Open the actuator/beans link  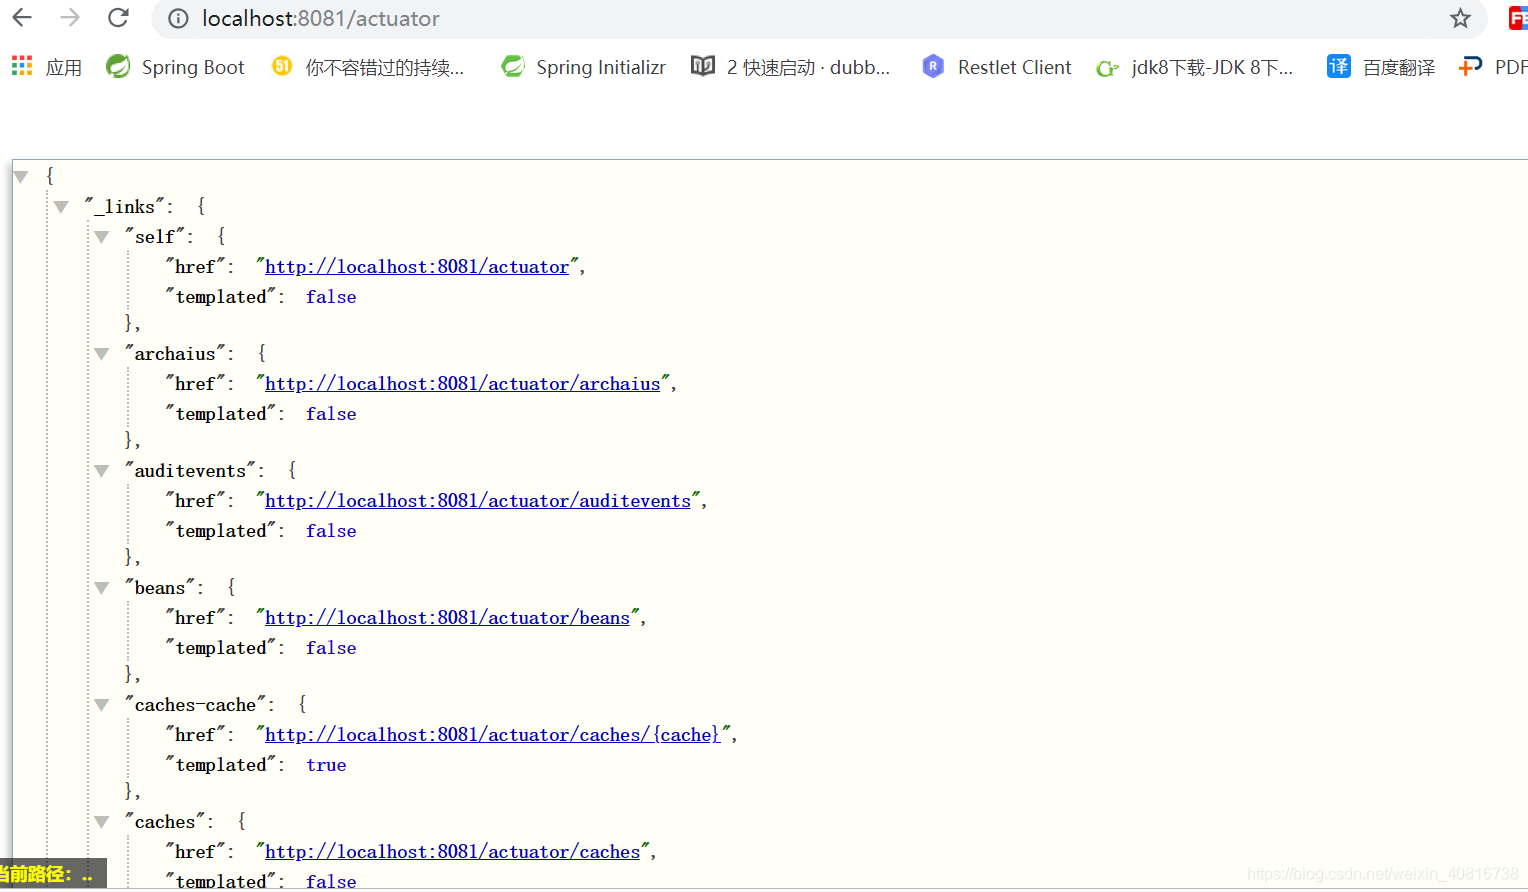point(447,618)
